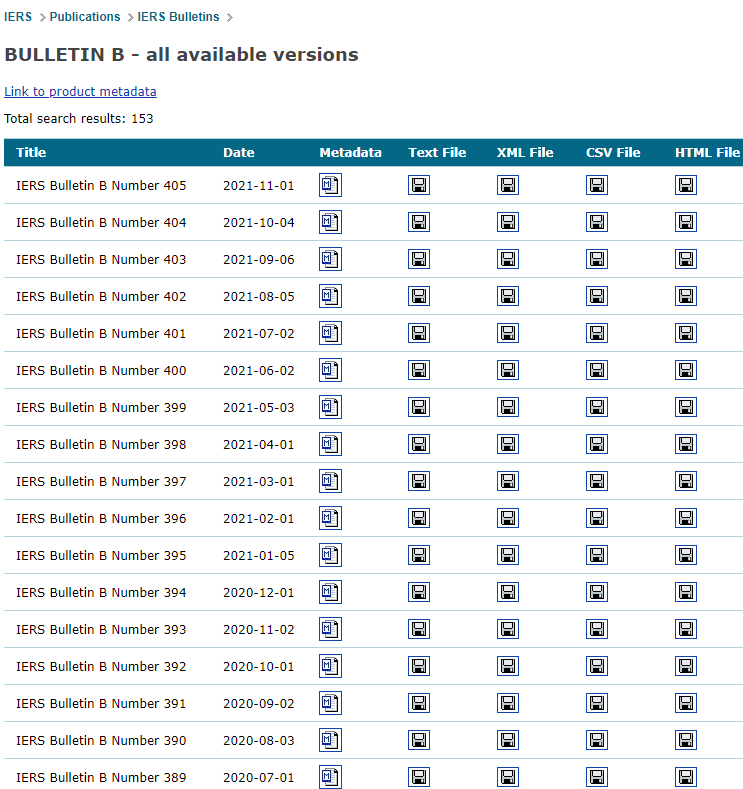Select Total search results: 153 text
The image size is (743, 789).
point(78,119)
